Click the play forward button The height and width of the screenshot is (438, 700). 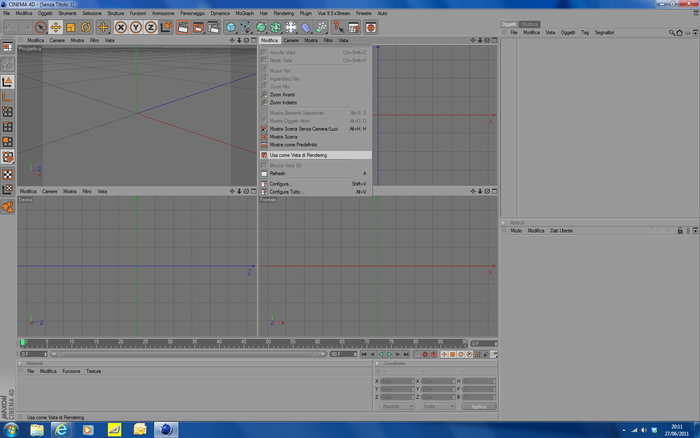[x=389, y=355]
